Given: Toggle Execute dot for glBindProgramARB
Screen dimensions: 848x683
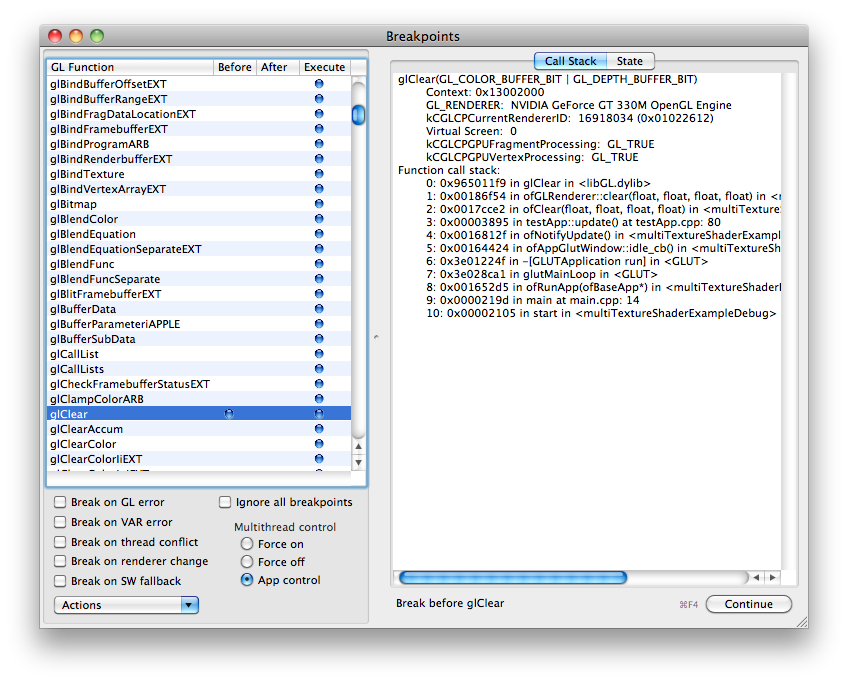Looking at the screenshot, I should (x=319, y=144).
